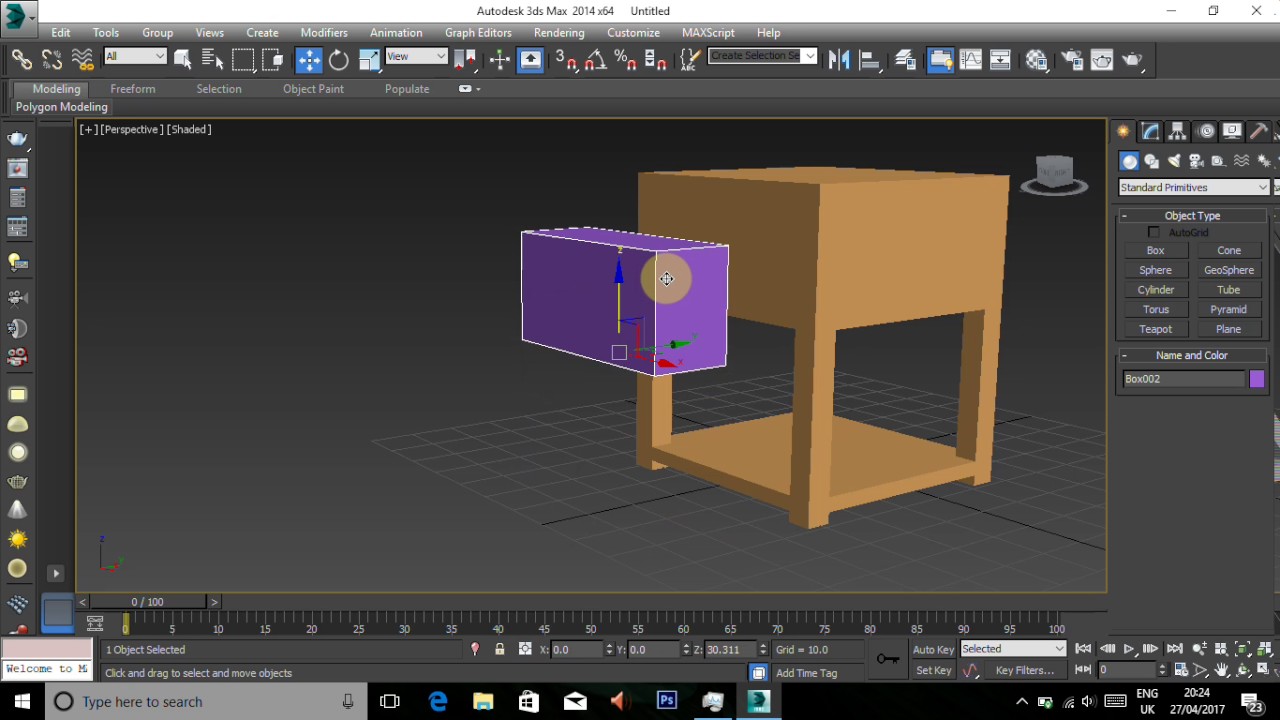Choose the Select Object tool
The image size is (1280, 720).
point(182,60)
